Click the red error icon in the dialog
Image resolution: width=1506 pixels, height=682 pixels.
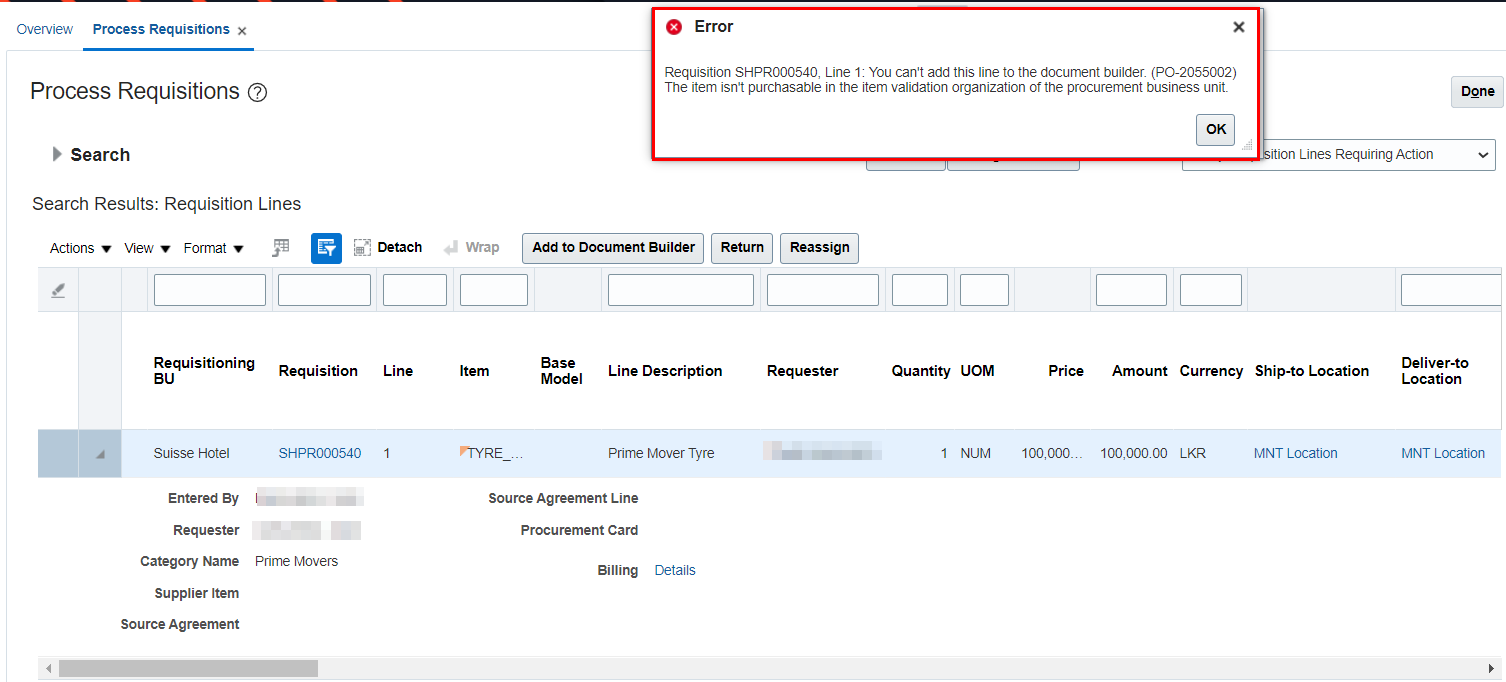pyautogui.click(x=674, y=27)
